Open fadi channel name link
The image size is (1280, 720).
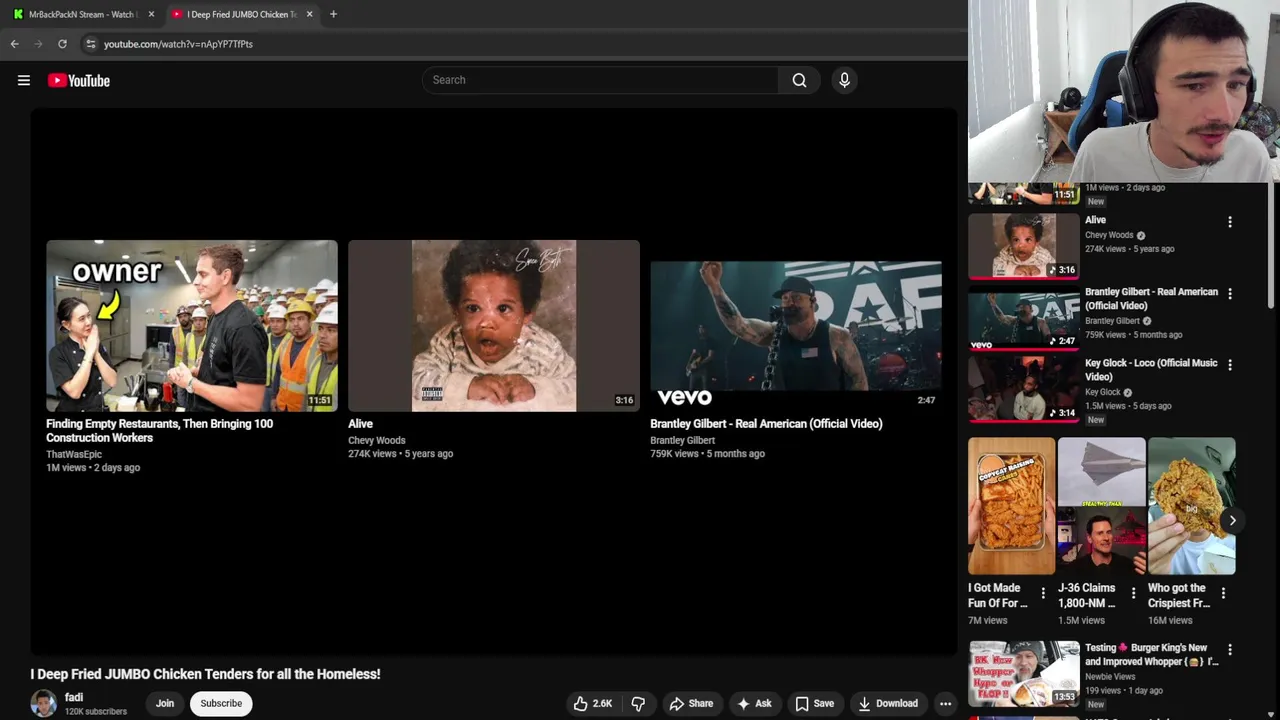[74, 697]
